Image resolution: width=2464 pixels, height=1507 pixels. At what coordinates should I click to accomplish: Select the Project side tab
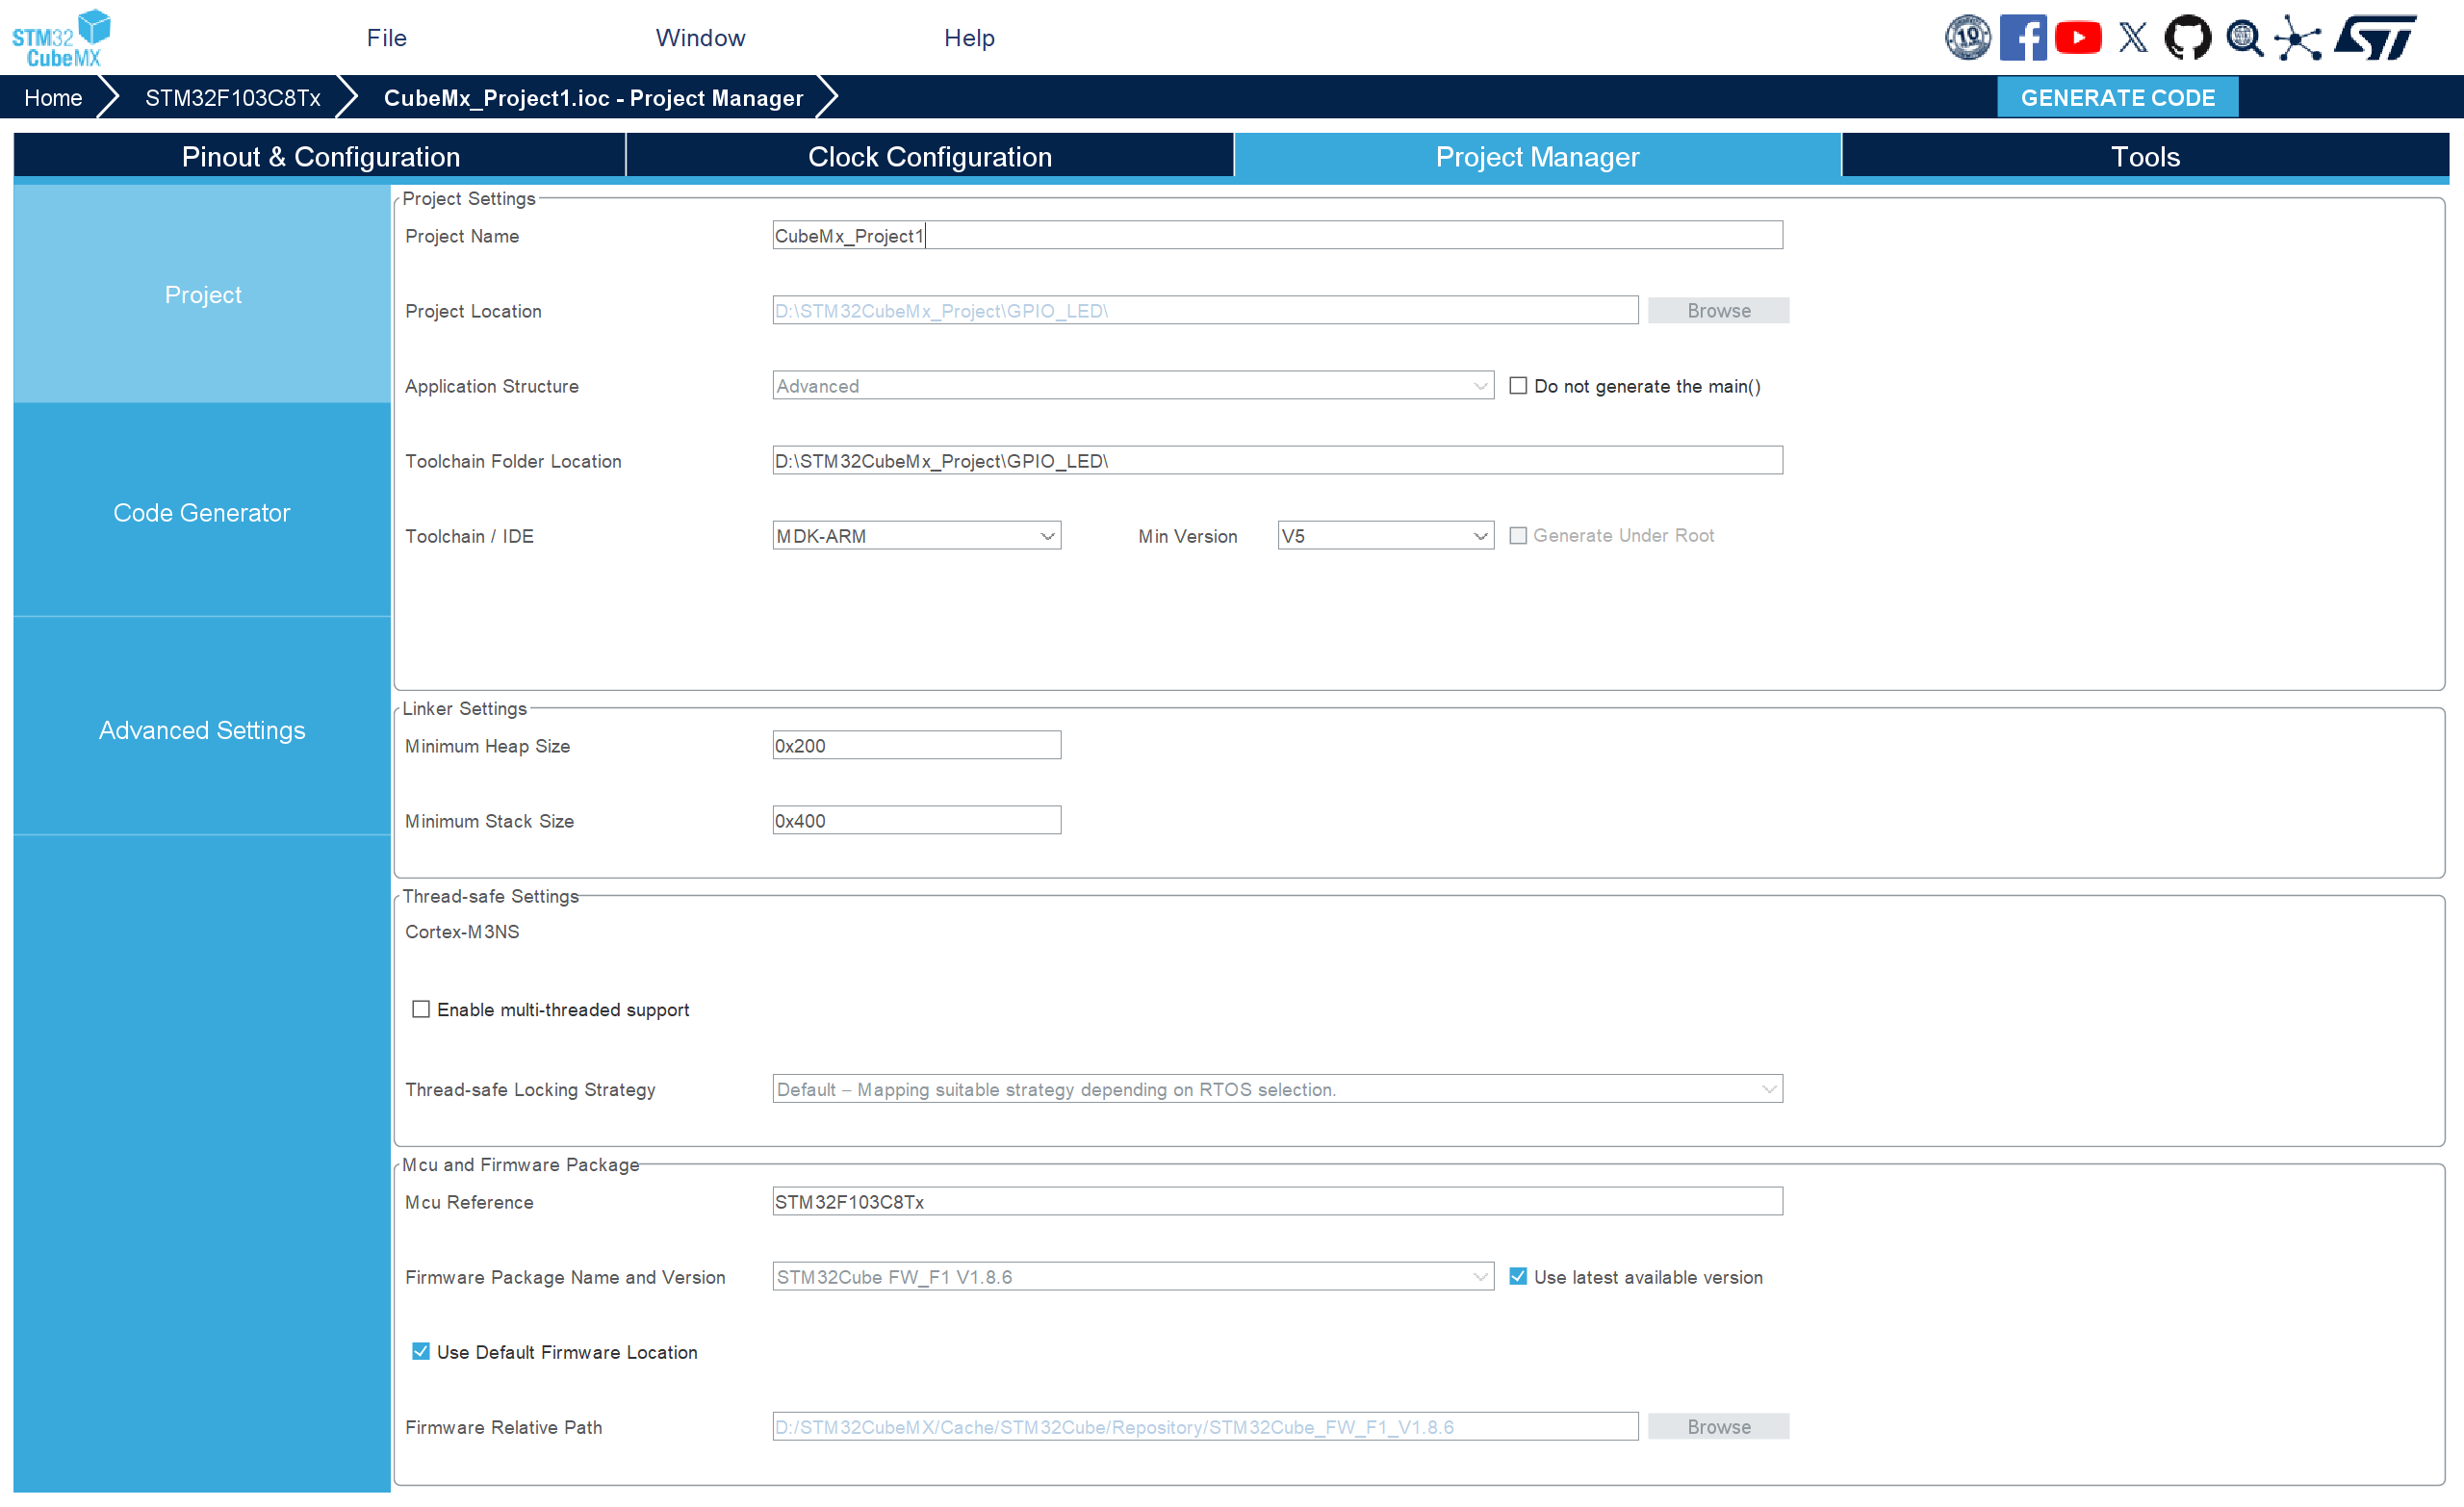pos(202,295)
